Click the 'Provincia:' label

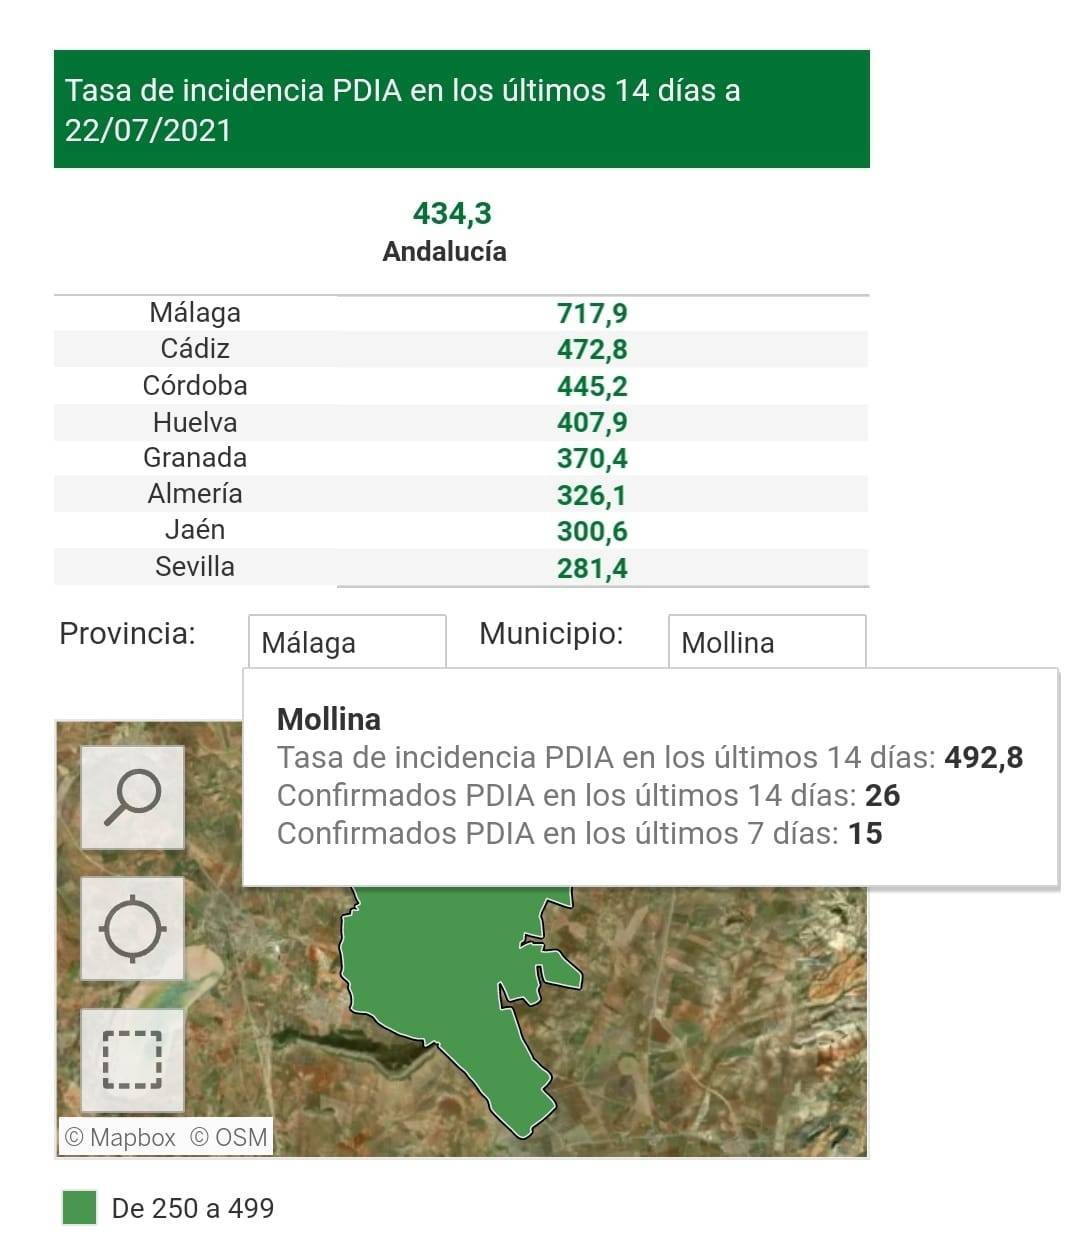[x=127, y=633]
